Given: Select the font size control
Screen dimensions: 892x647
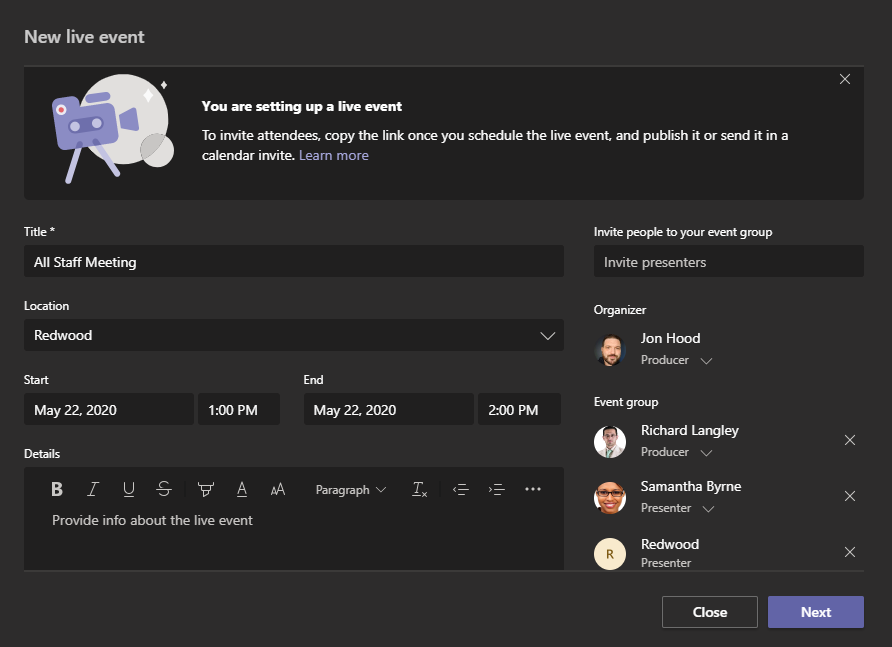Looking at the screenshot, I should tap(277, 489).
